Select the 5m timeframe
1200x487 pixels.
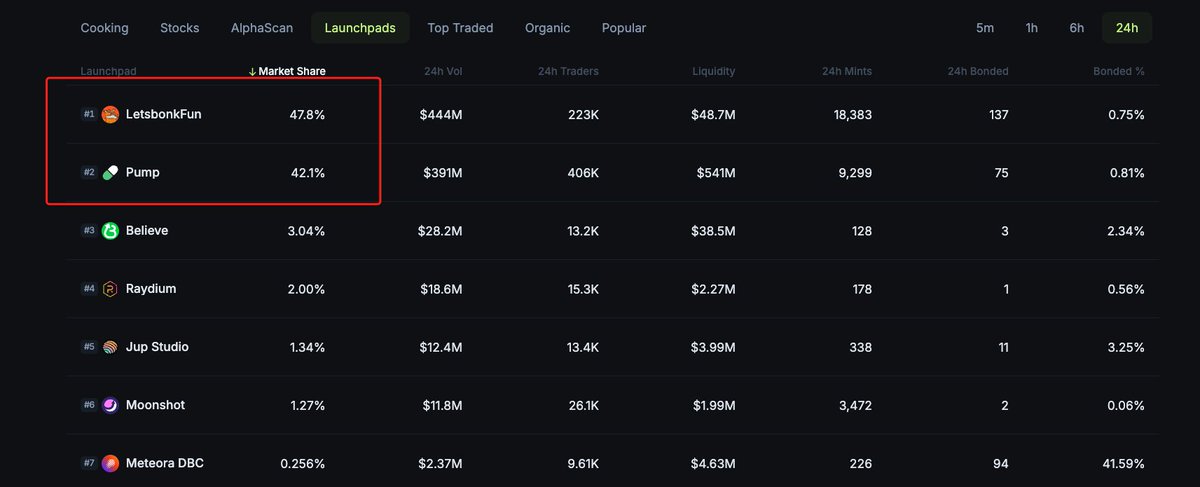tap(985, 28)
